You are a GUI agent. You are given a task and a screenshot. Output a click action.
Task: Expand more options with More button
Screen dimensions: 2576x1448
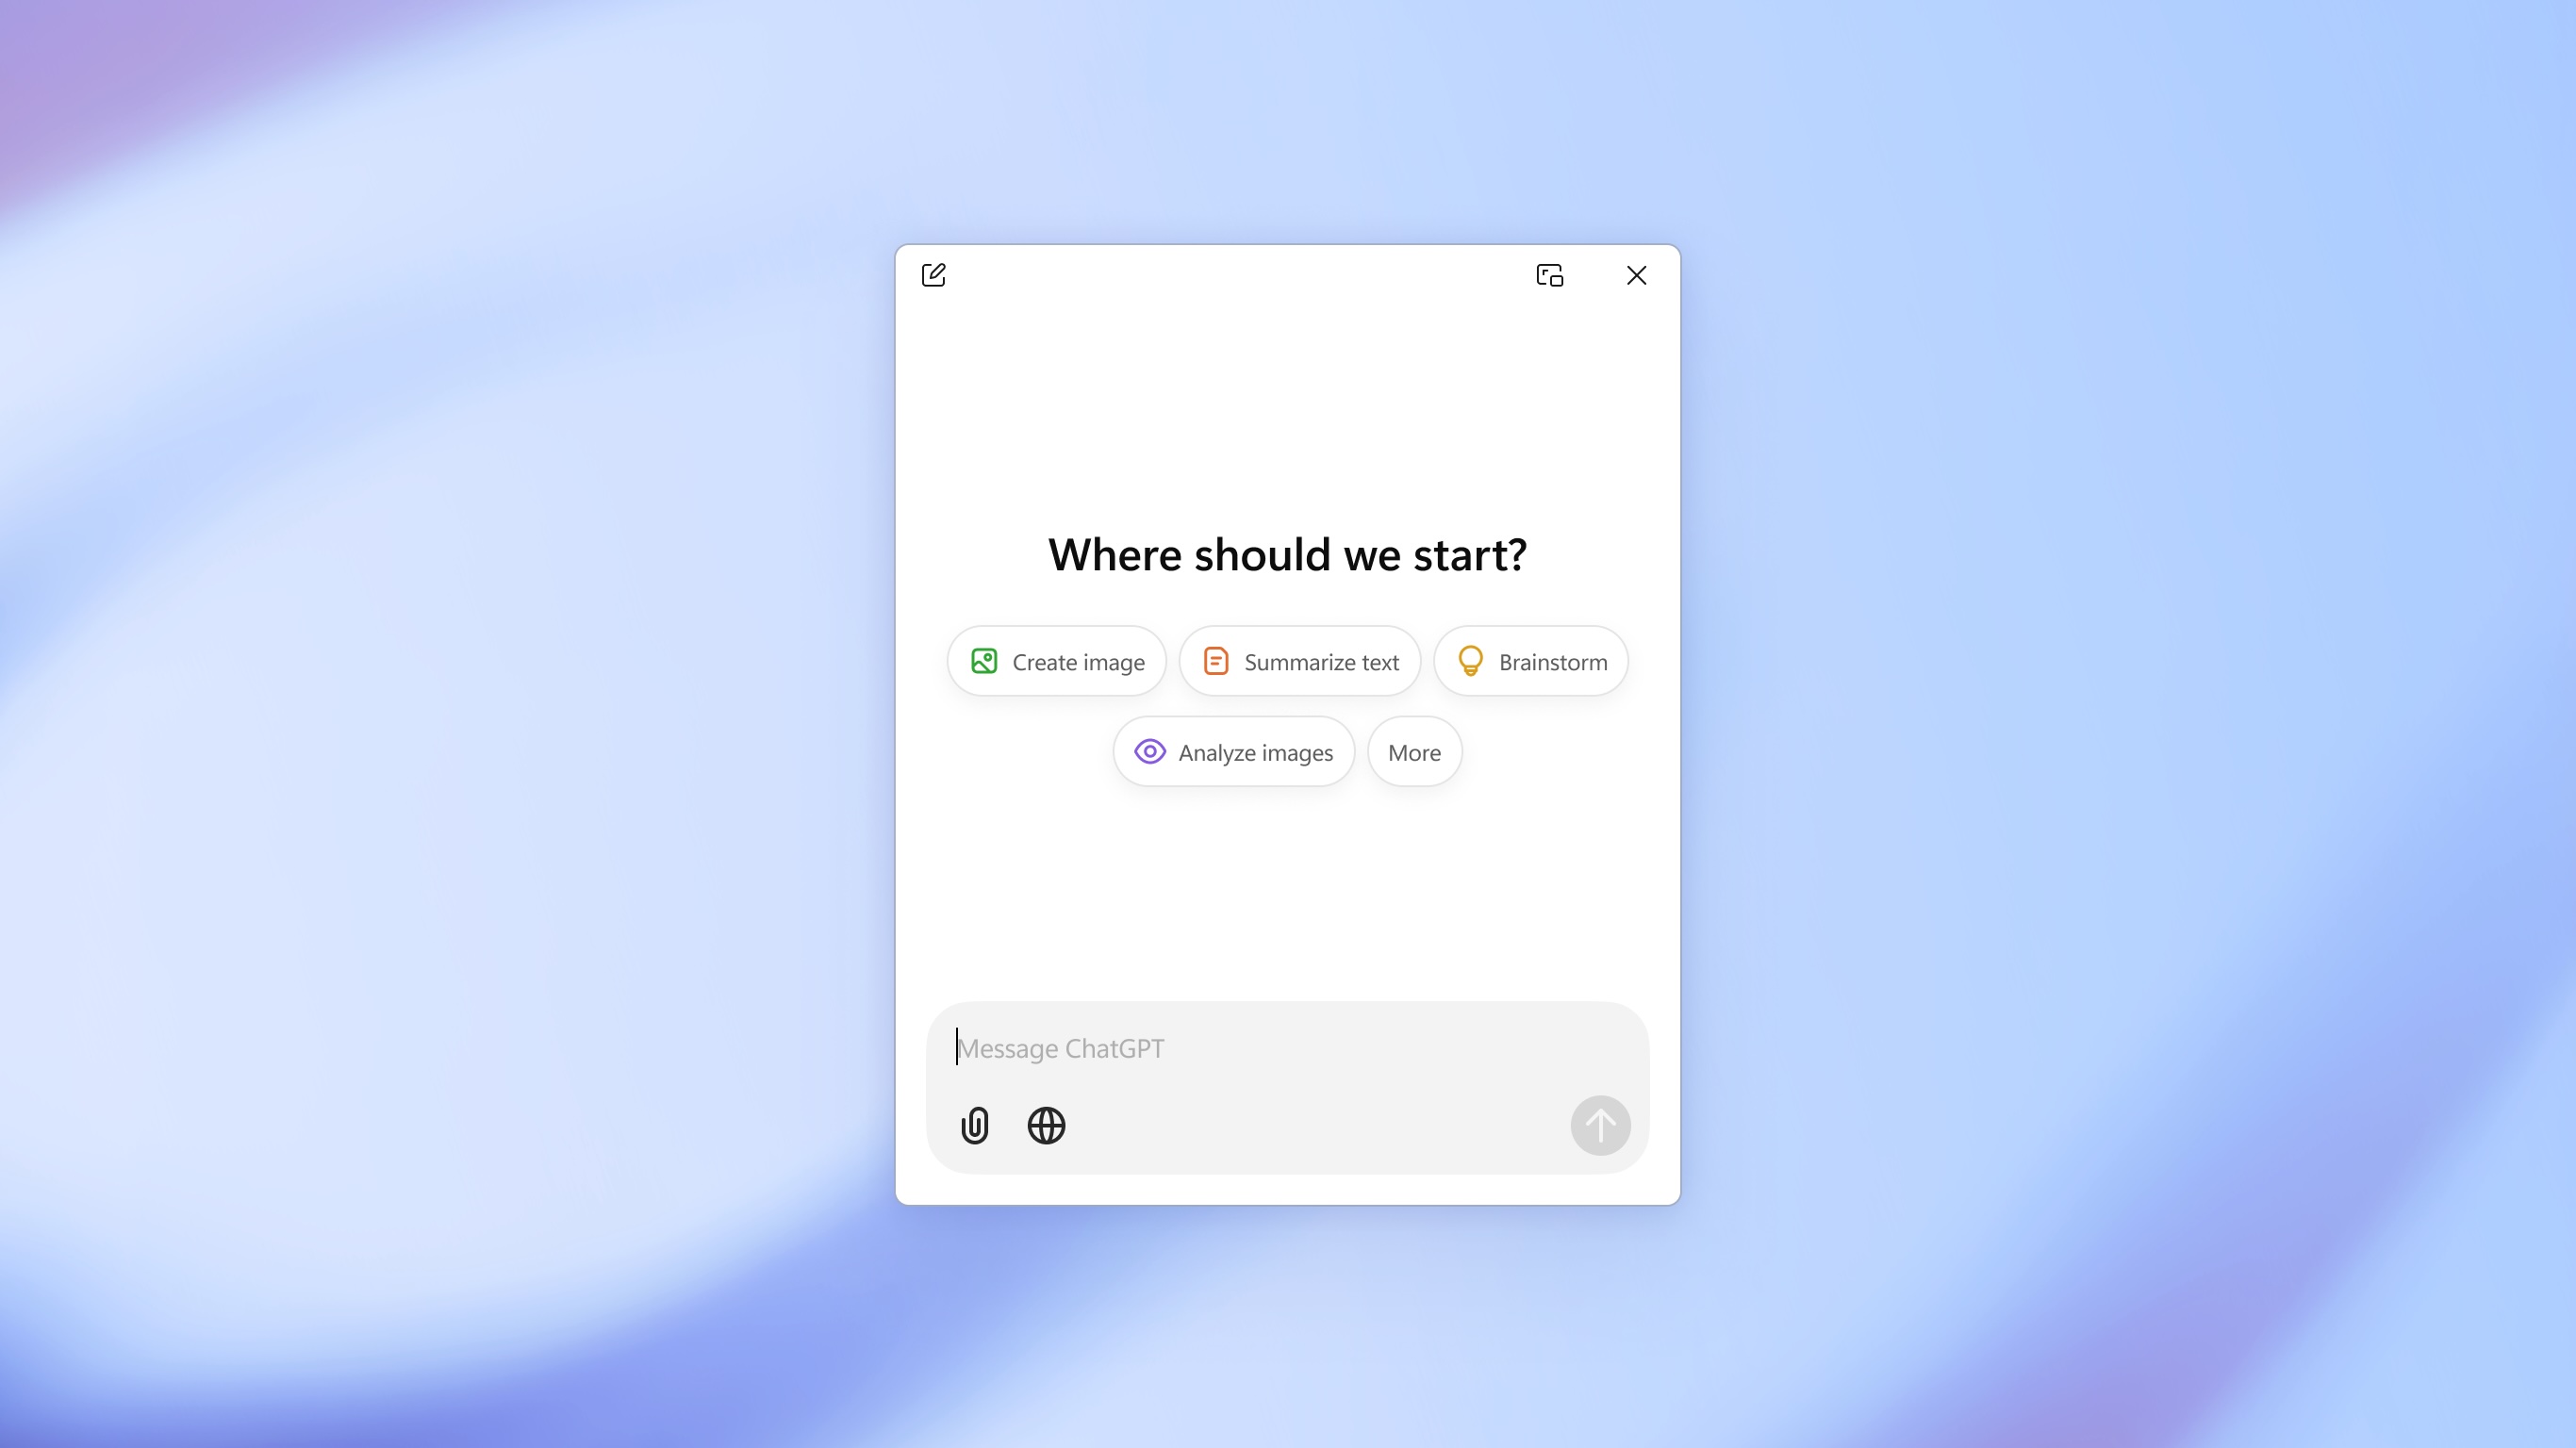(1413, 751)
